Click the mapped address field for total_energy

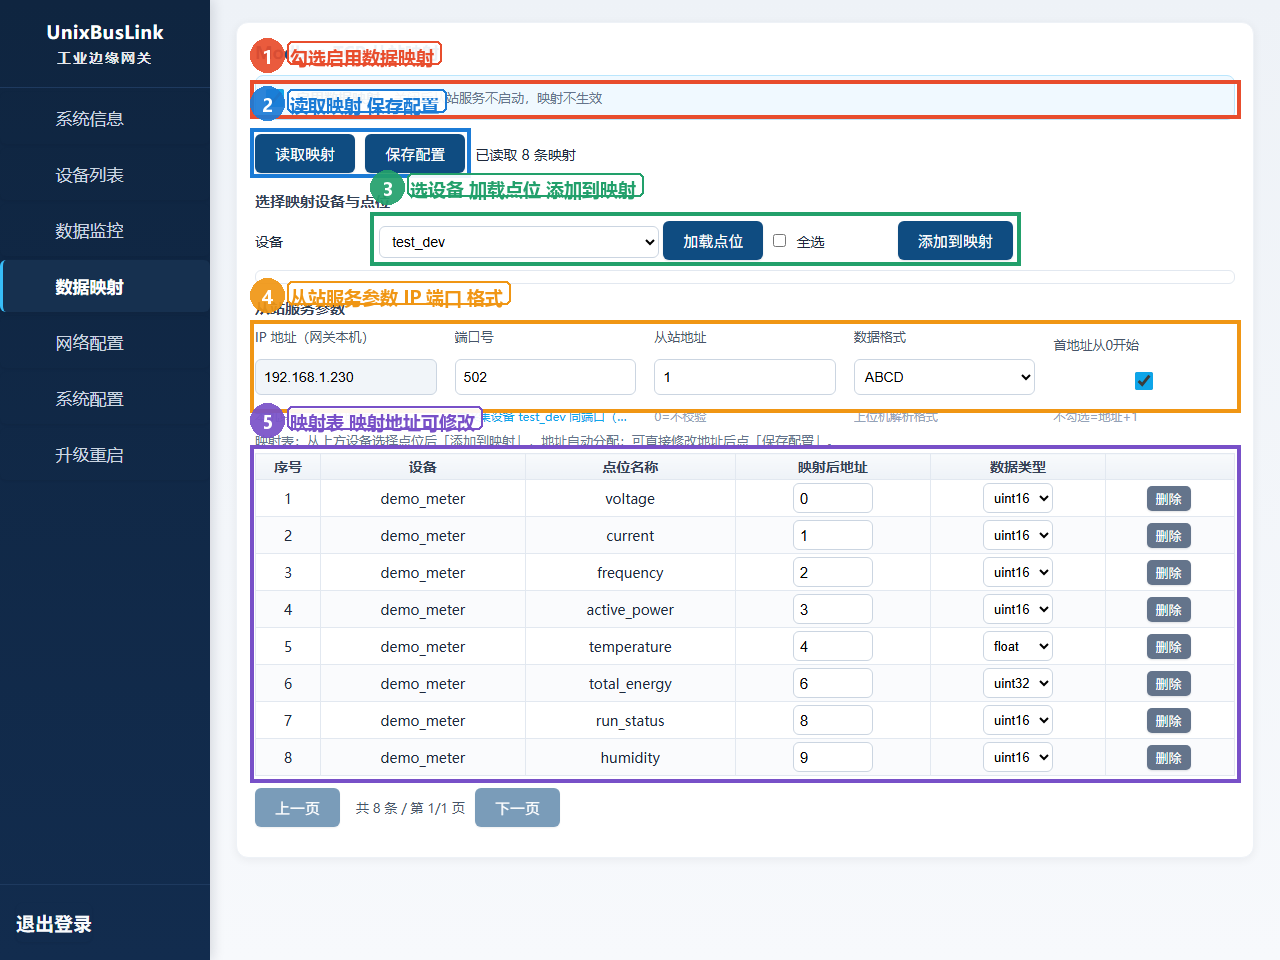click(x=833, y=683)
